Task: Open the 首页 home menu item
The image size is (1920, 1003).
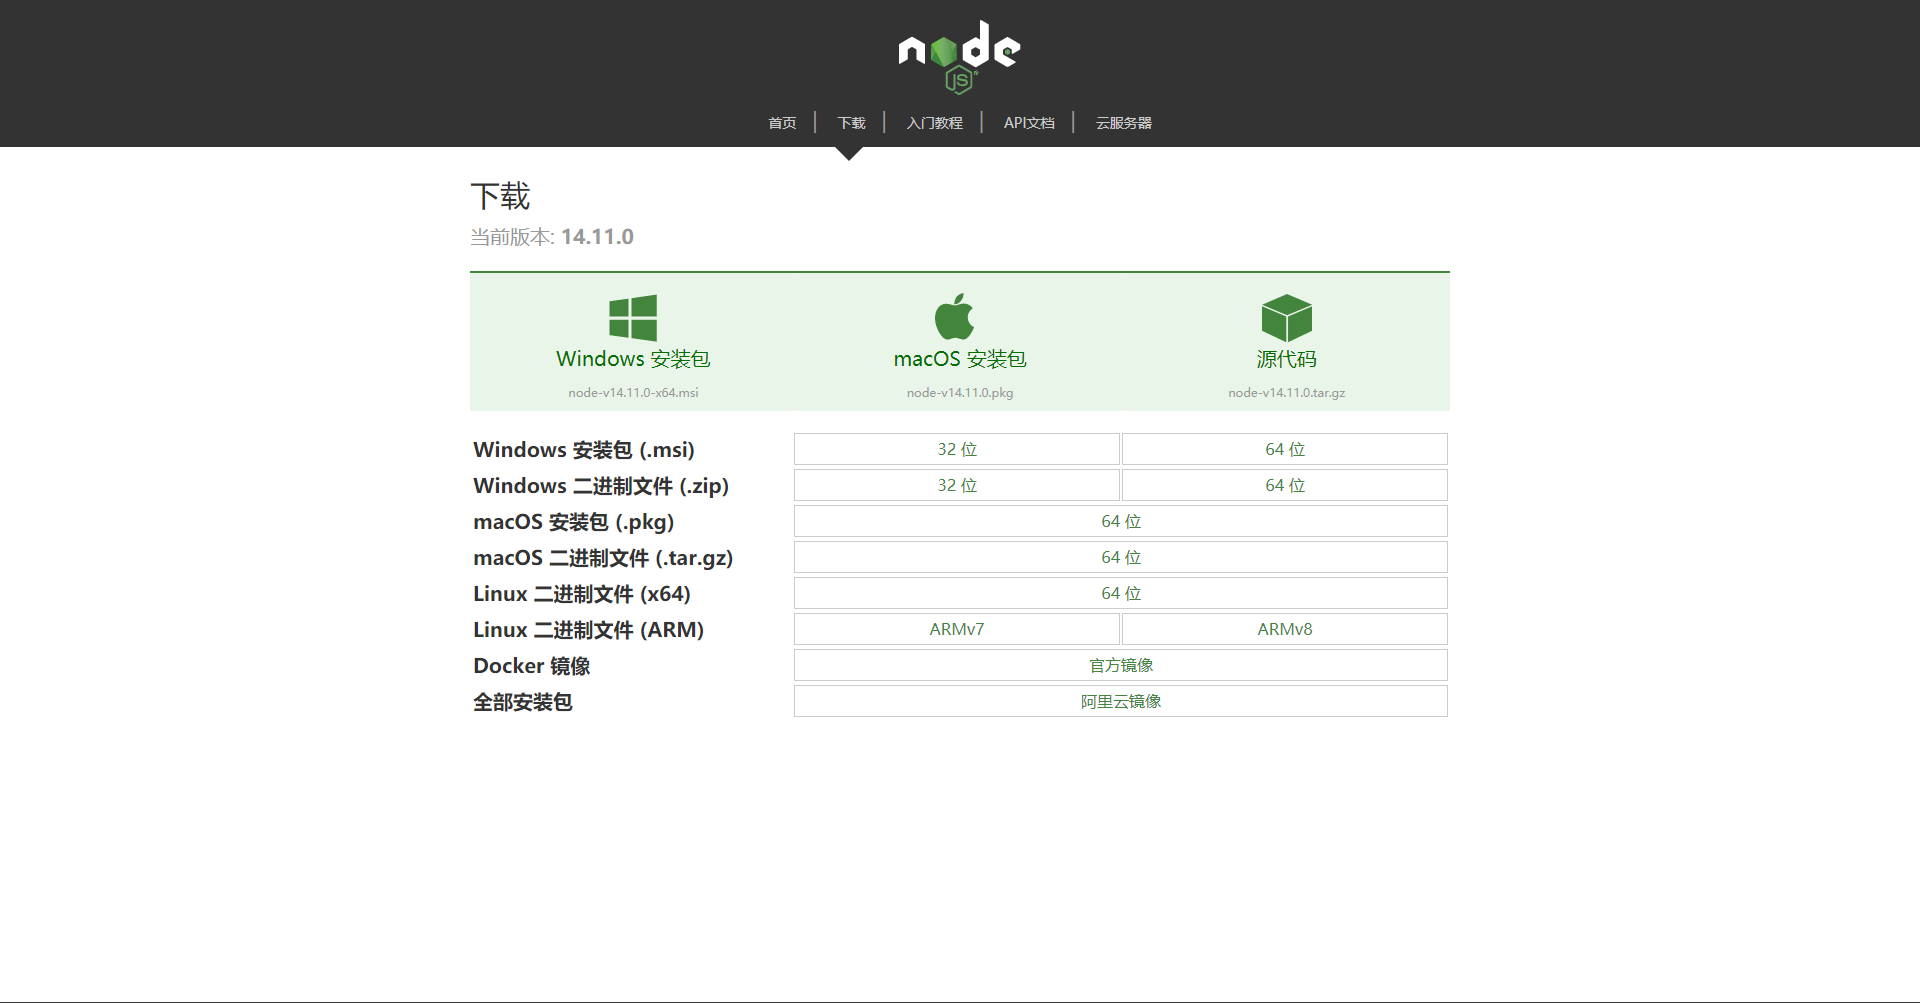Action: [782, 123]
